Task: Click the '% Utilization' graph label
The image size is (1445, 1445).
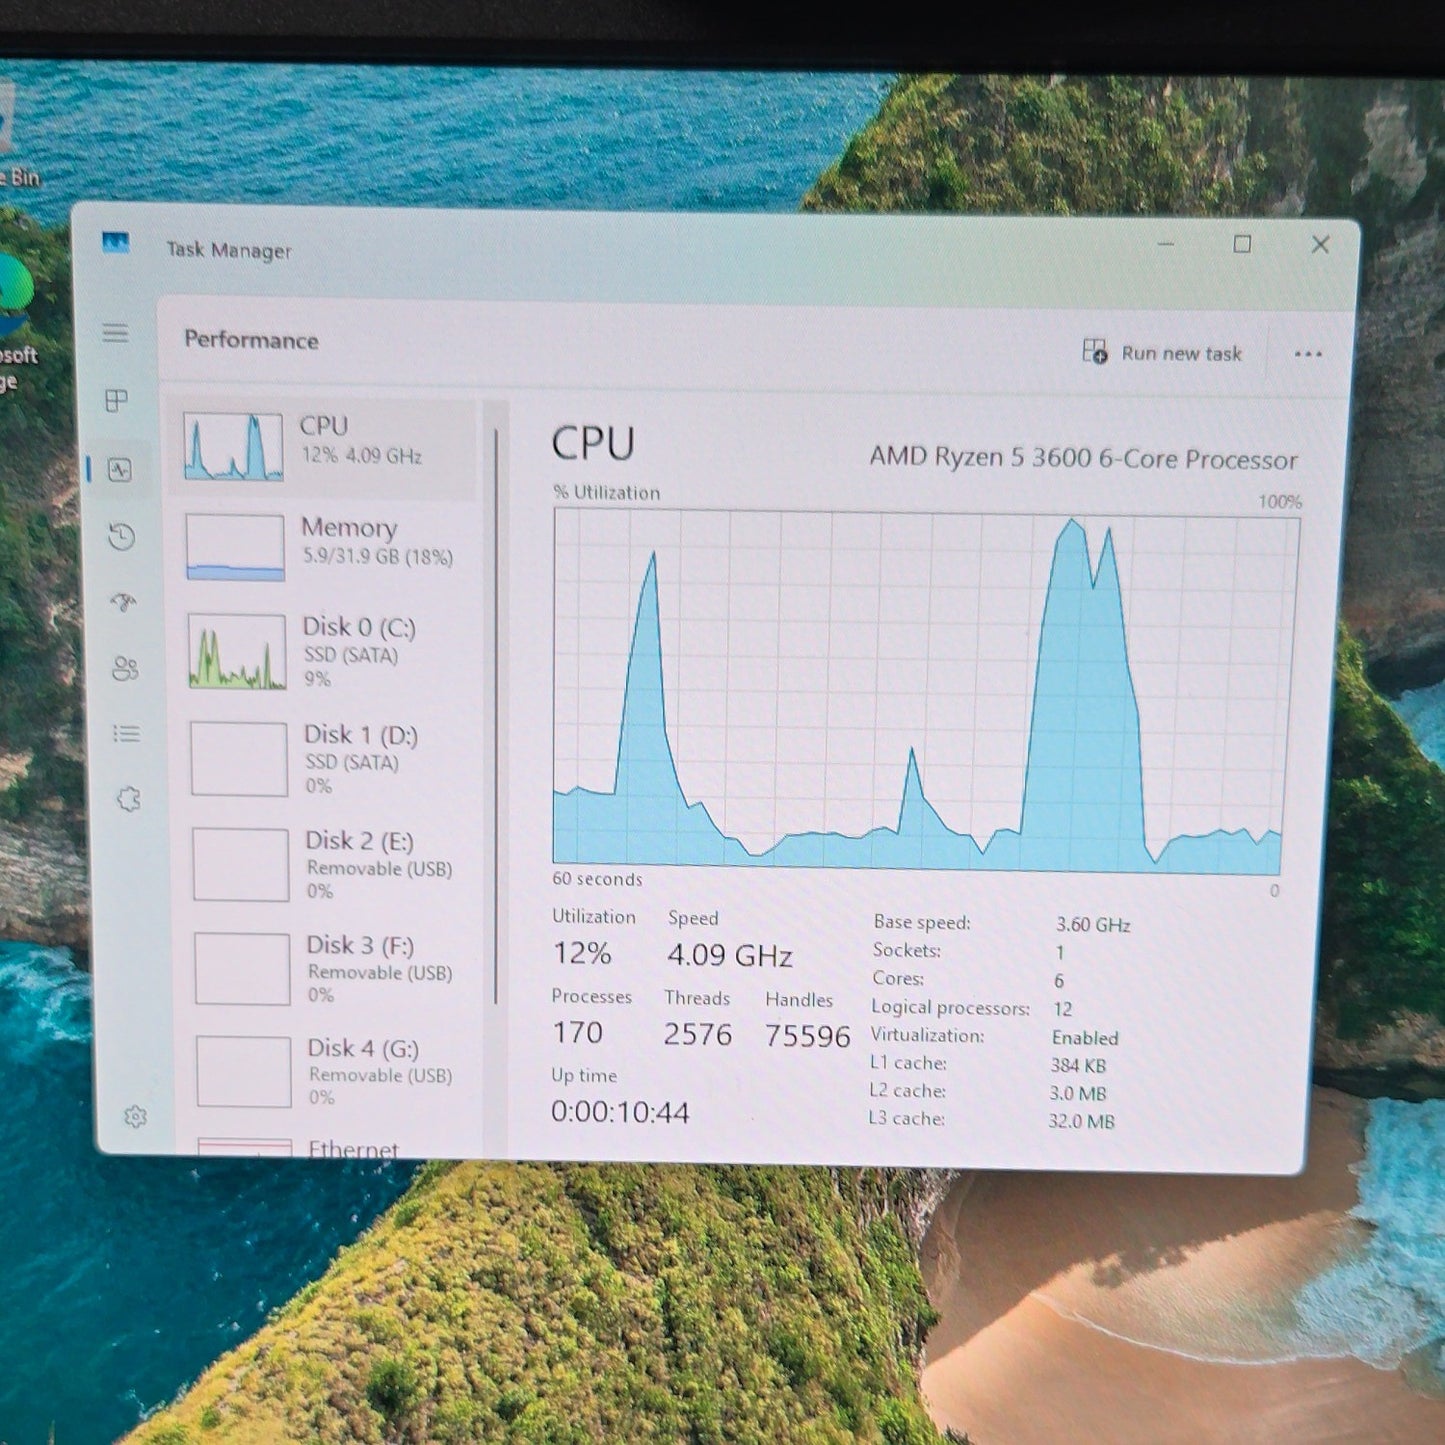Action: pos(607,492)
